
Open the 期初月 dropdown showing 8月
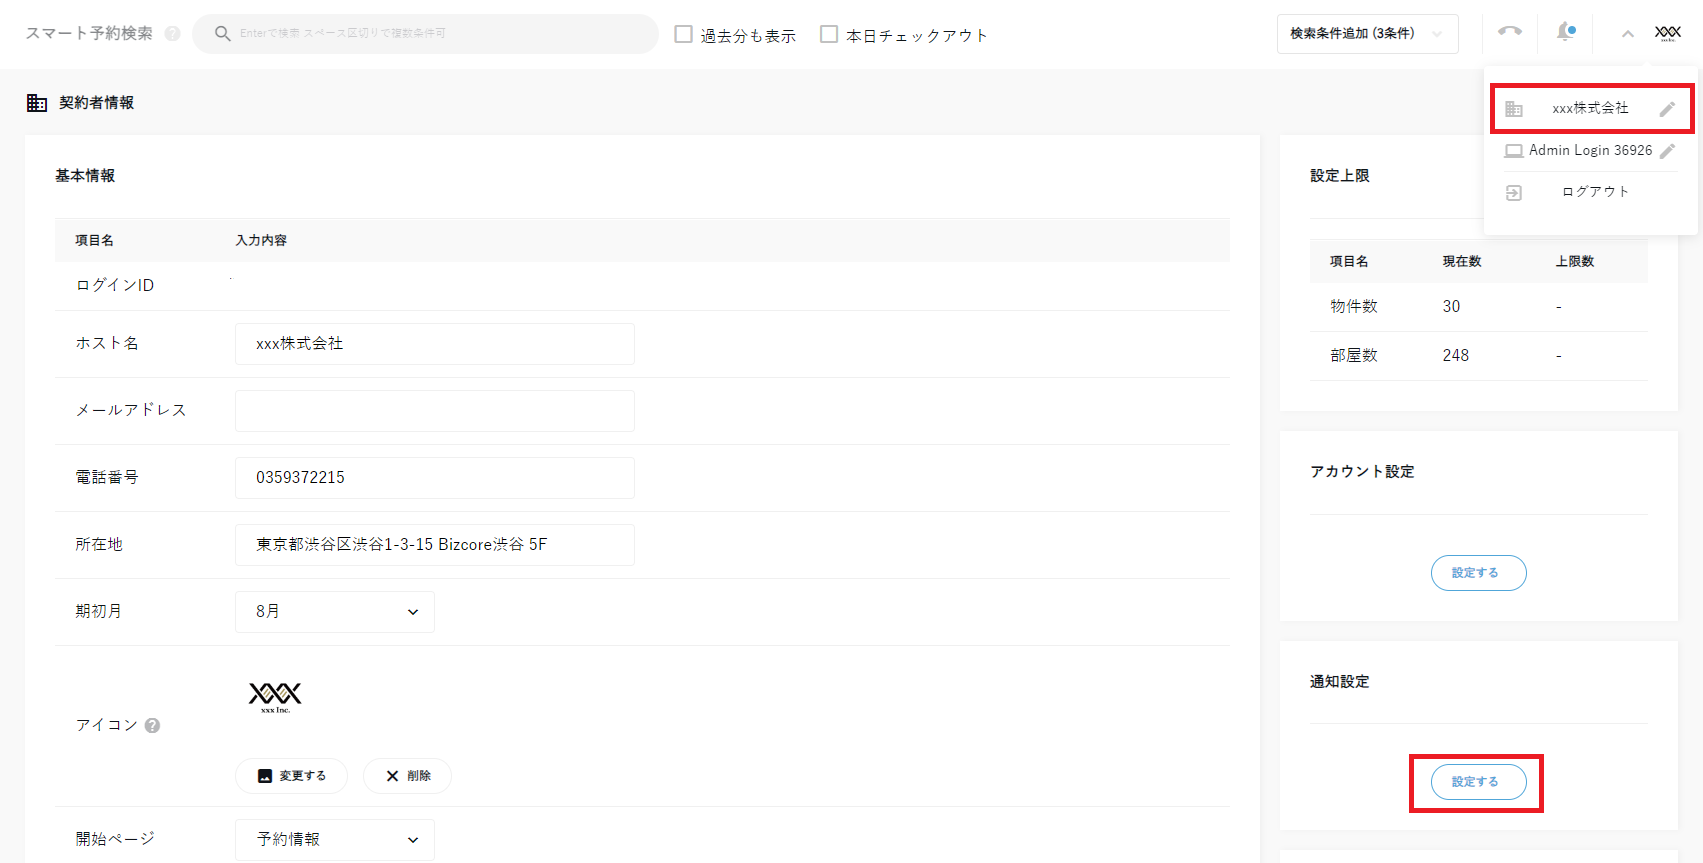click(335, 612)
